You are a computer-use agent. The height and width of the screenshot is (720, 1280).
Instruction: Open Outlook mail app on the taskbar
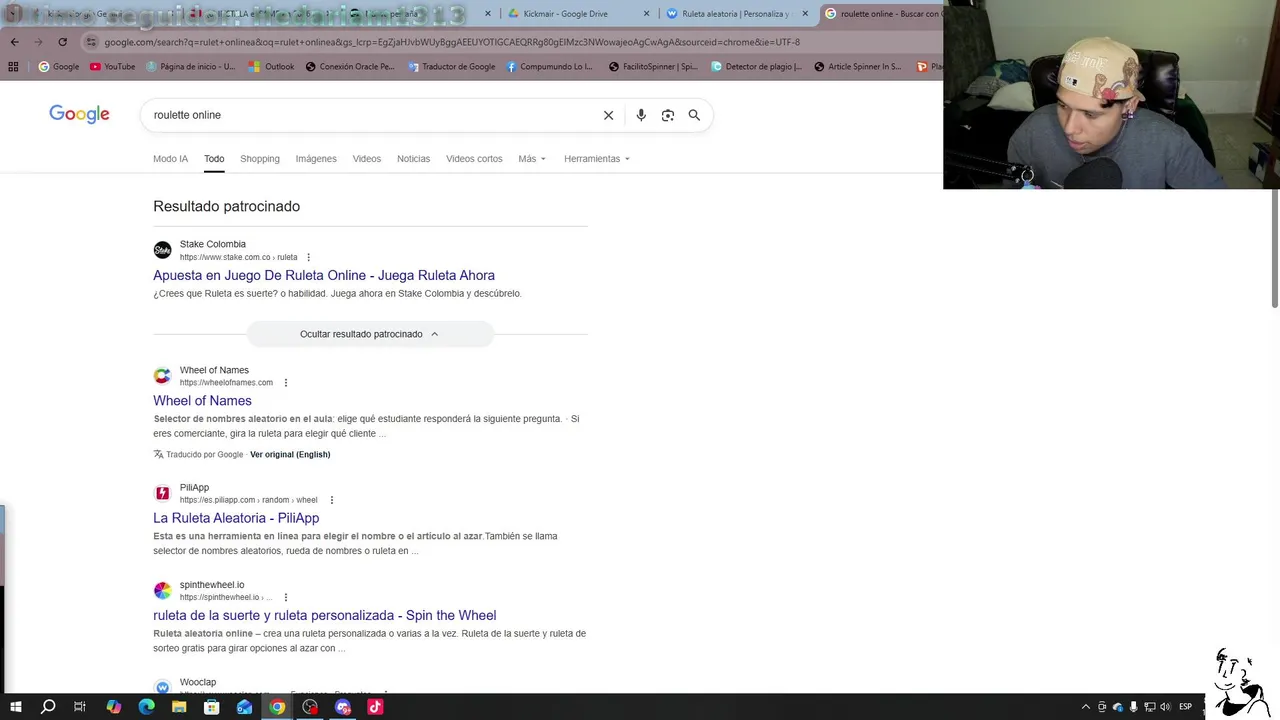245,707
